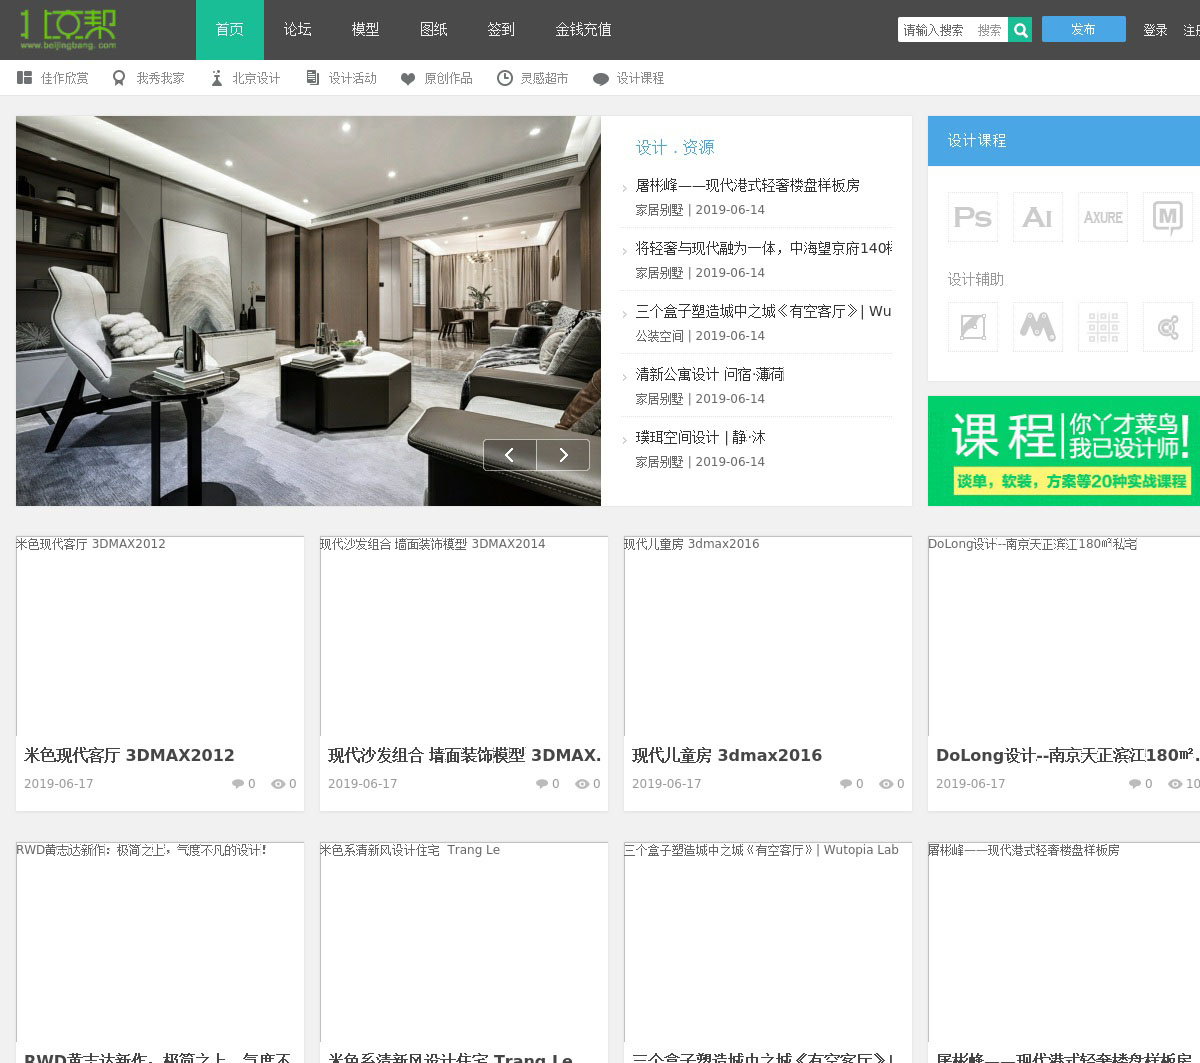Open the QR-code style design aid icon

point(1102,327)
